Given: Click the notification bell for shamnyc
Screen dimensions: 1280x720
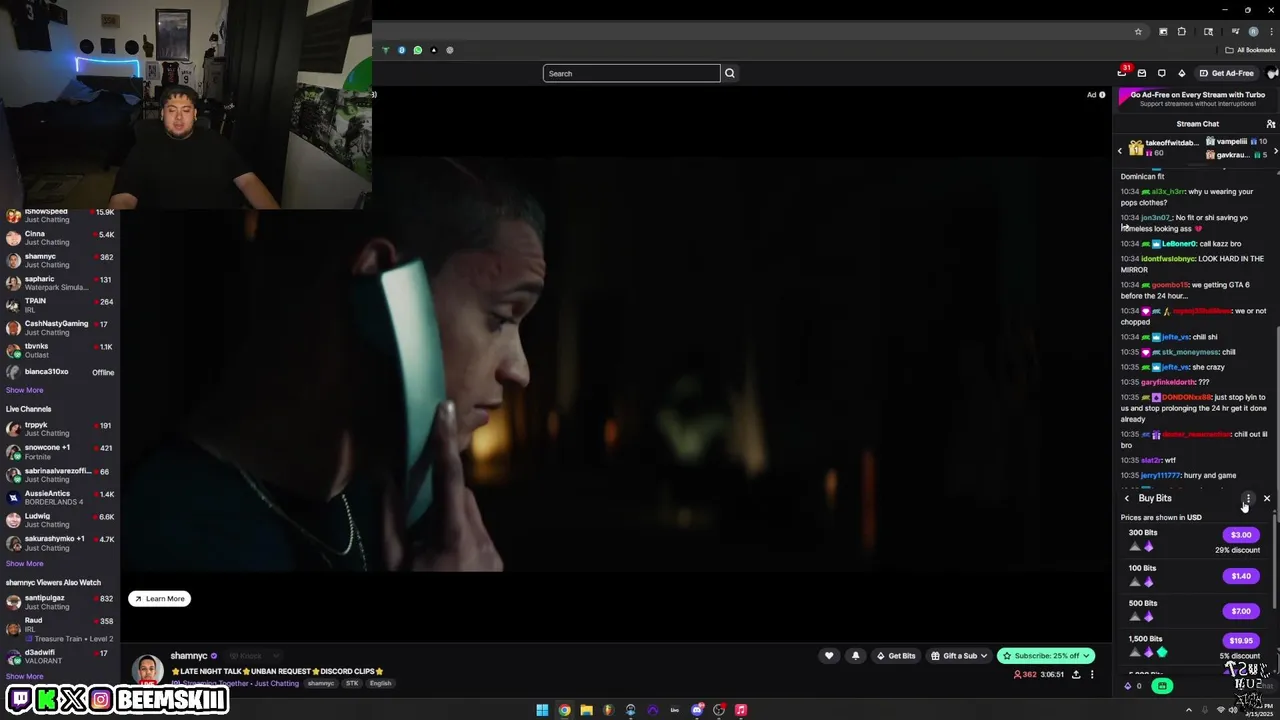Looking at the screenshot, I should (855, 656).
